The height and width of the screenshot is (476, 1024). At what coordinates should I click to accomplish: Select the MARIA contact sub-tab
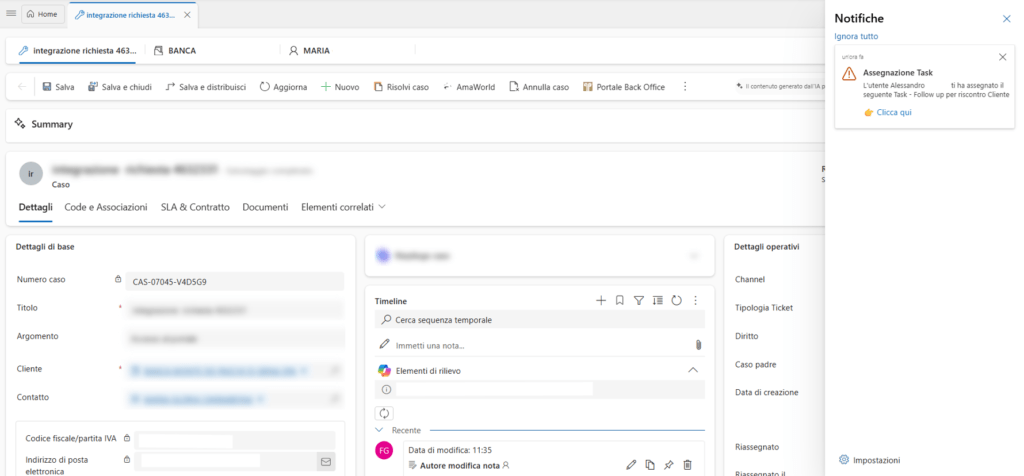click(x=310, y=50)
